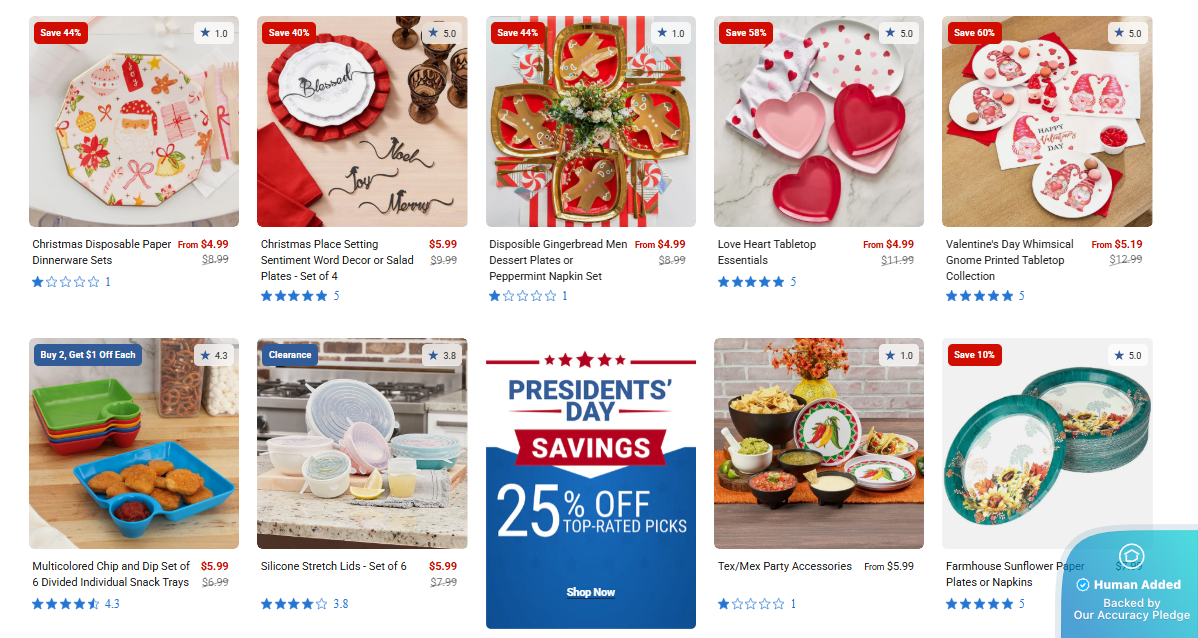The height and width of the screenshot is (638, 1198).
Task: Open Multicolored Chip and Dip Set title
Action: click(111, 574)
